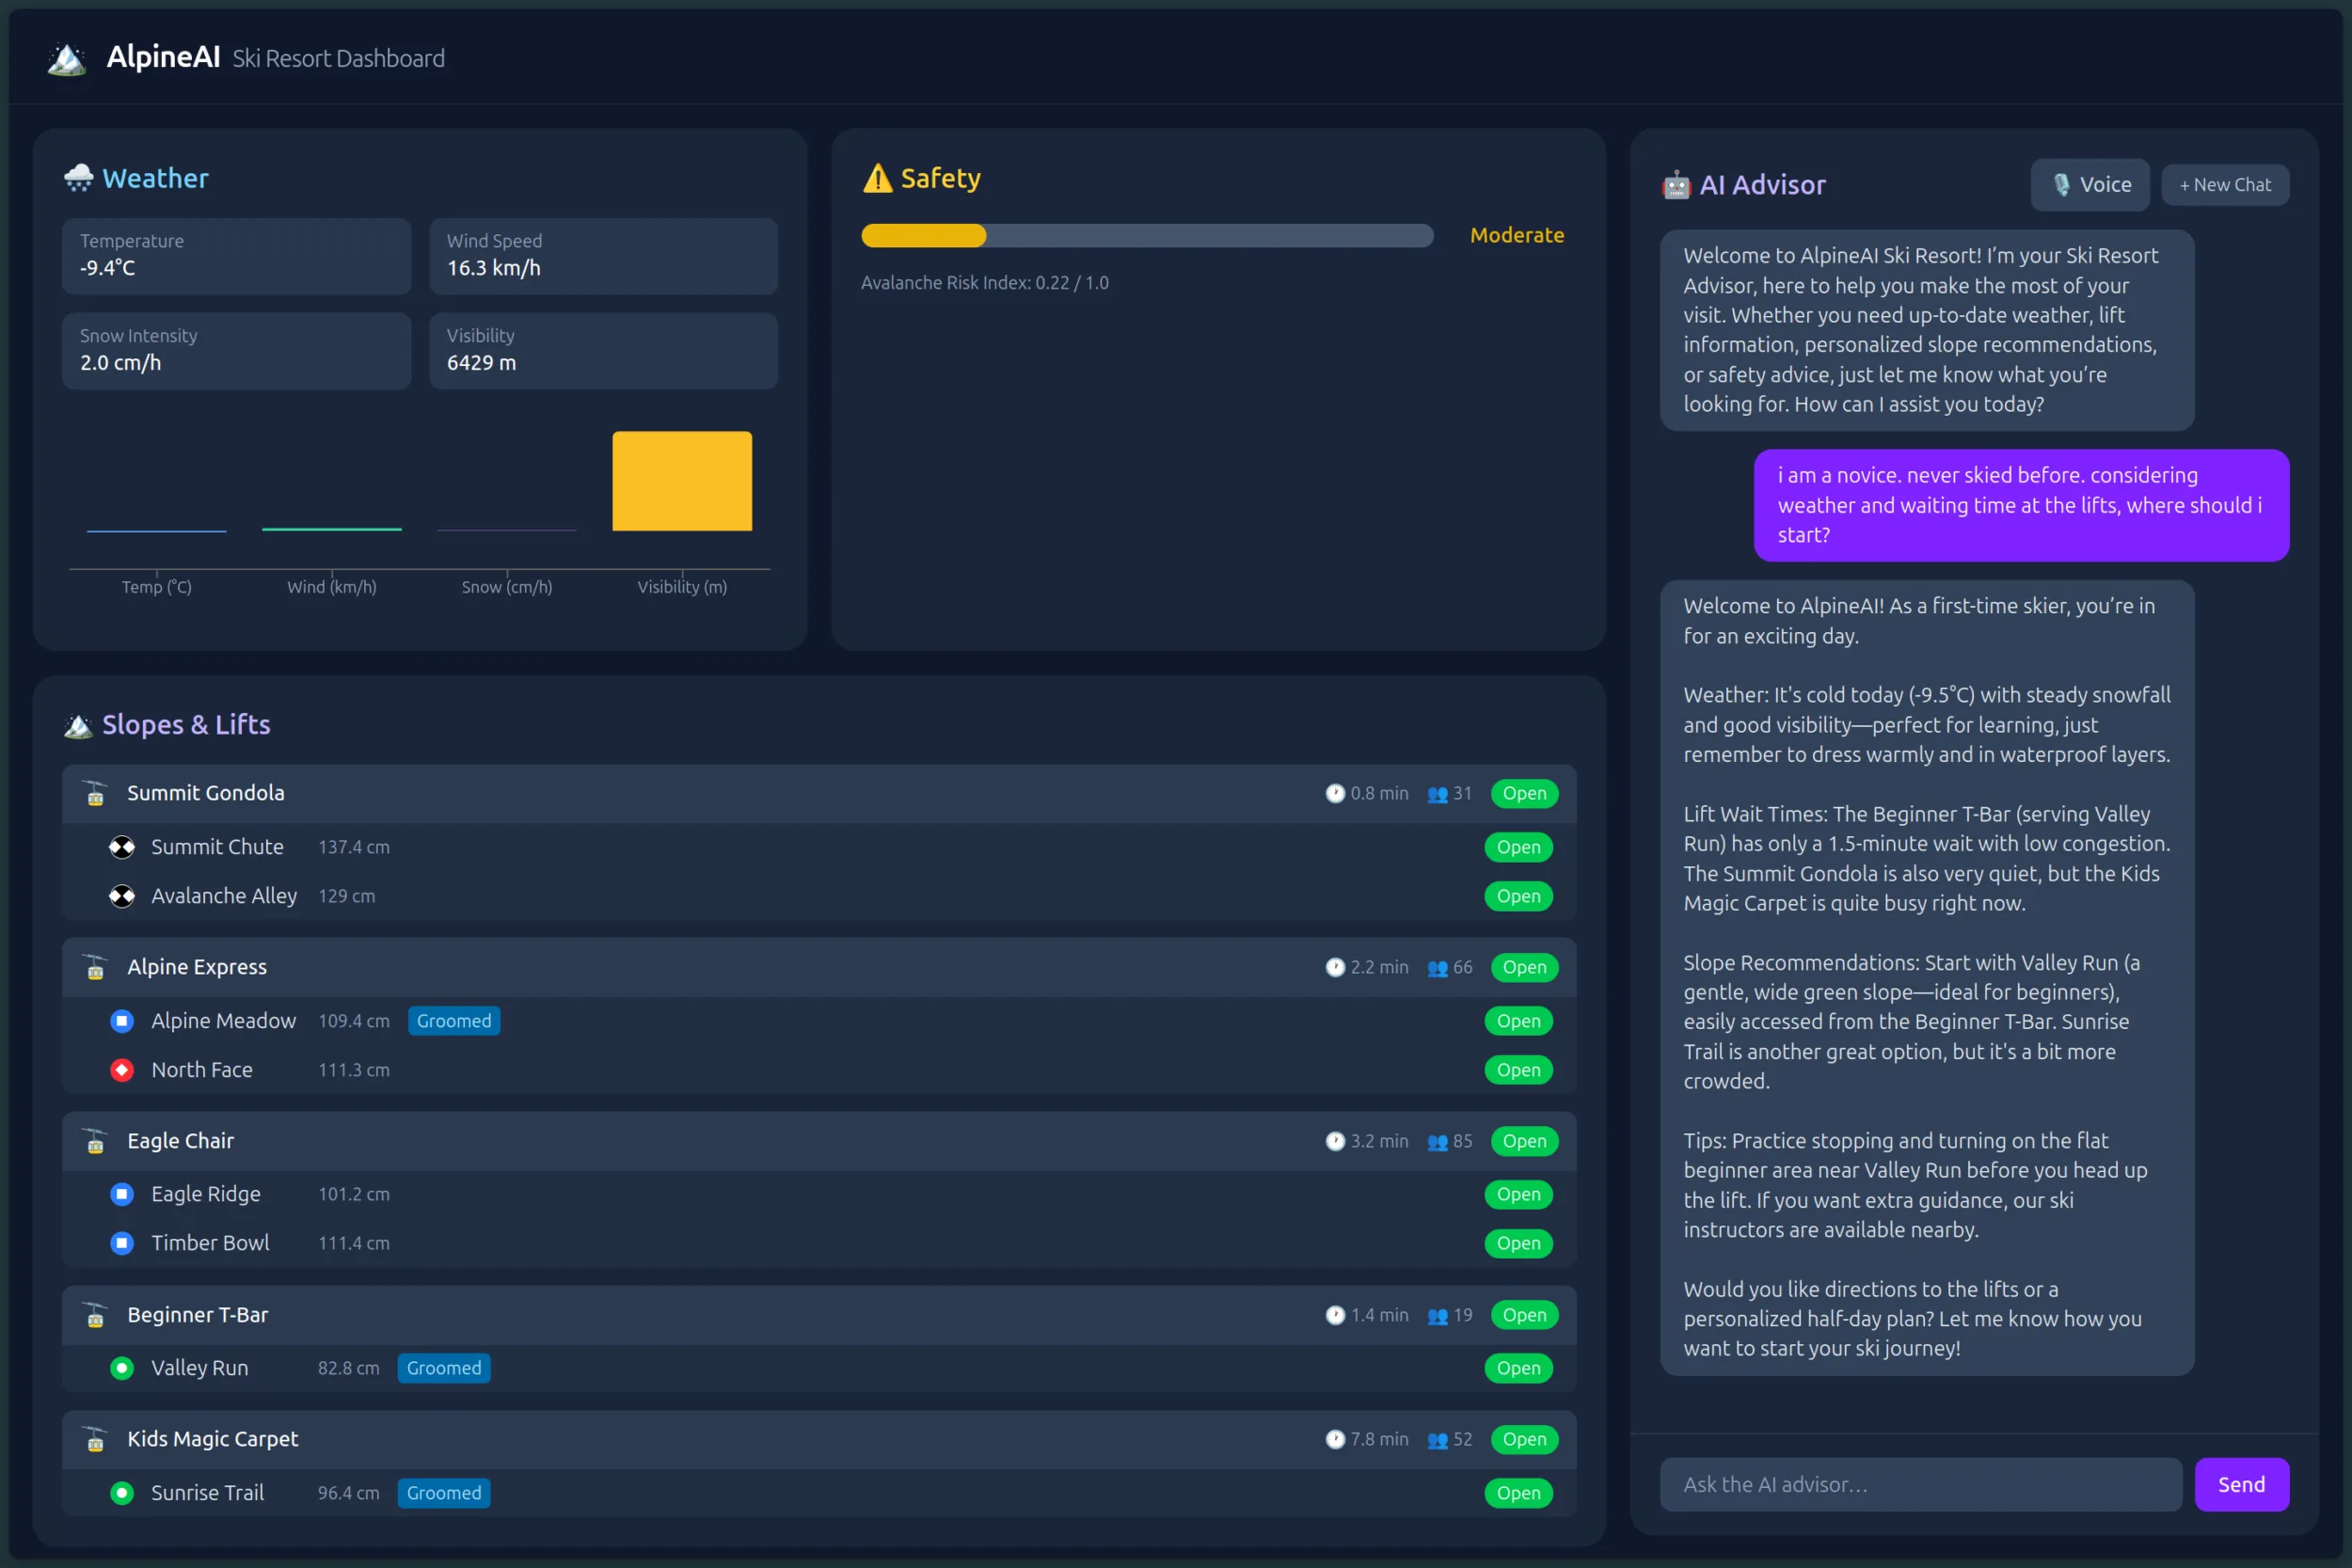Click the Wind Speed 16.3 km/h card

point(603,256)
